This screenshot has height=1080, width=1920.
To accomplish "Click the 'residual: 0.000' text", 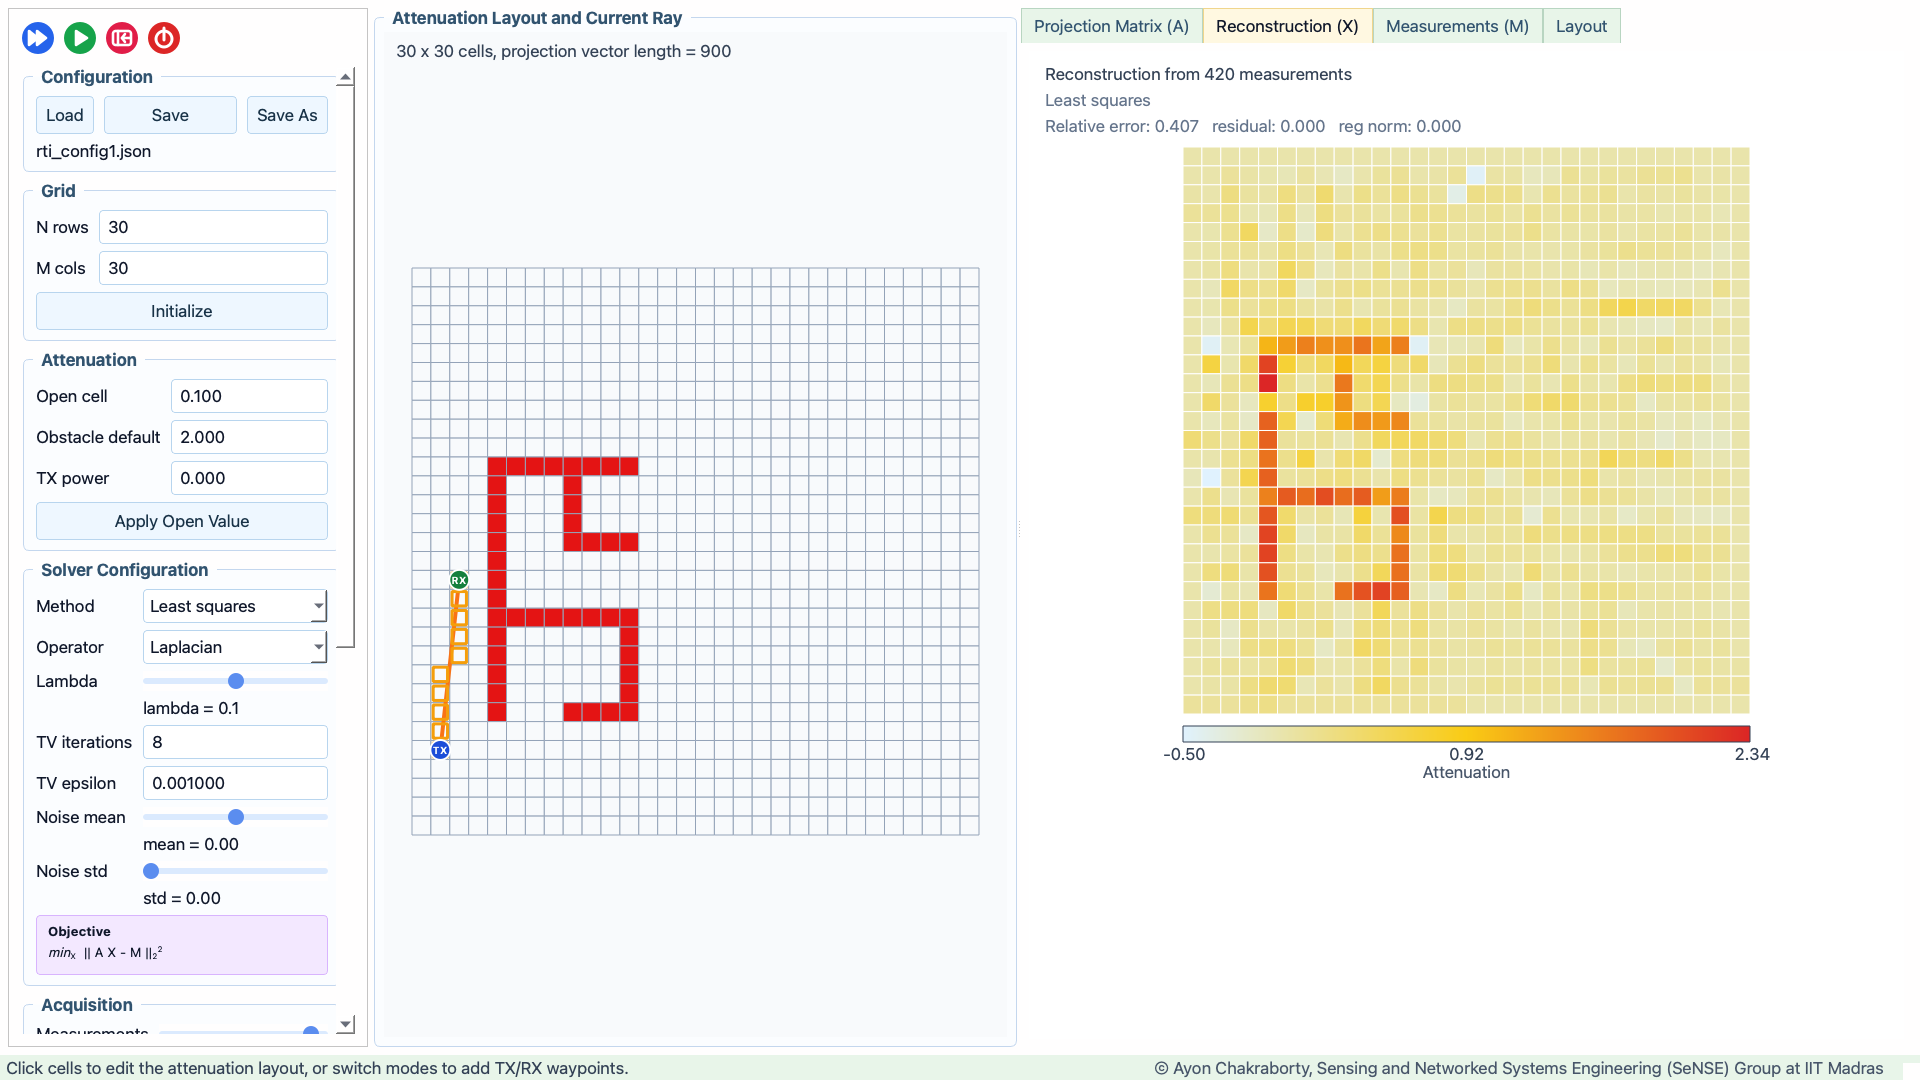I will pos(1268,126).
